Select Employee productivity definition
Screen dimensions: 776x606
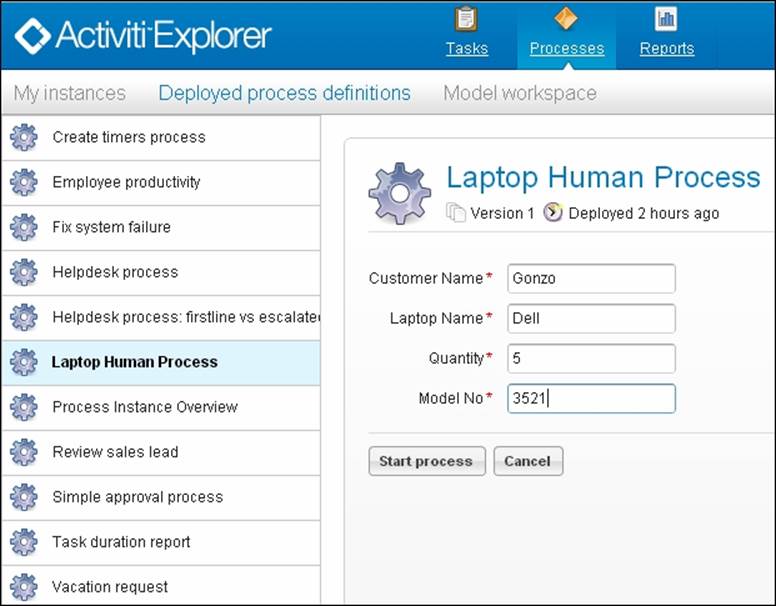point(161,183)
